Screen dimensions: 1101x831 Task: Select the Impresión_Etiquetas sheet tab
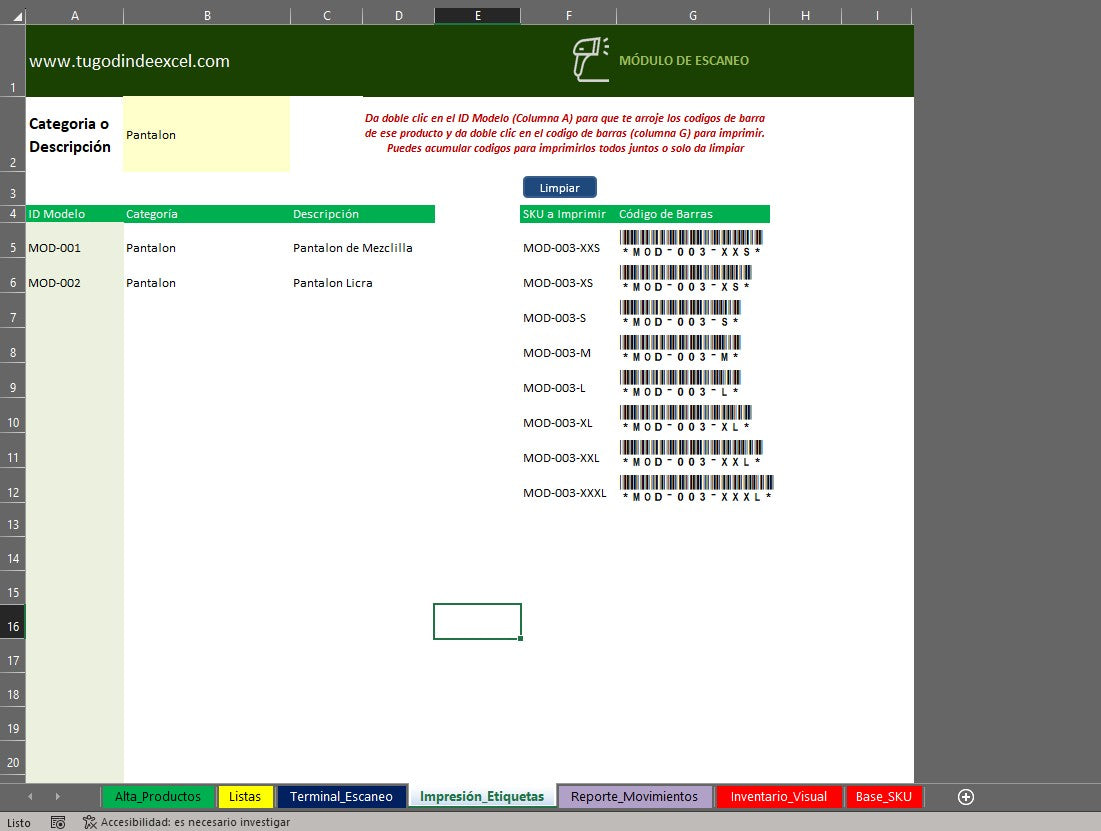pos(482,797)
